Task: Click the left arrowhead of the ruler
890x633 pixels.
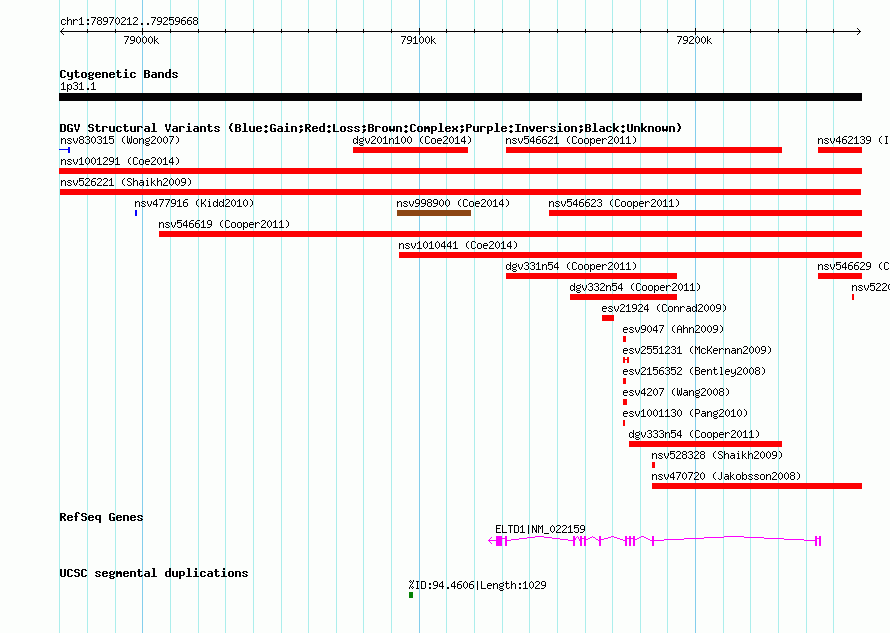Action: pyautogui.click(x=62, y=32)
